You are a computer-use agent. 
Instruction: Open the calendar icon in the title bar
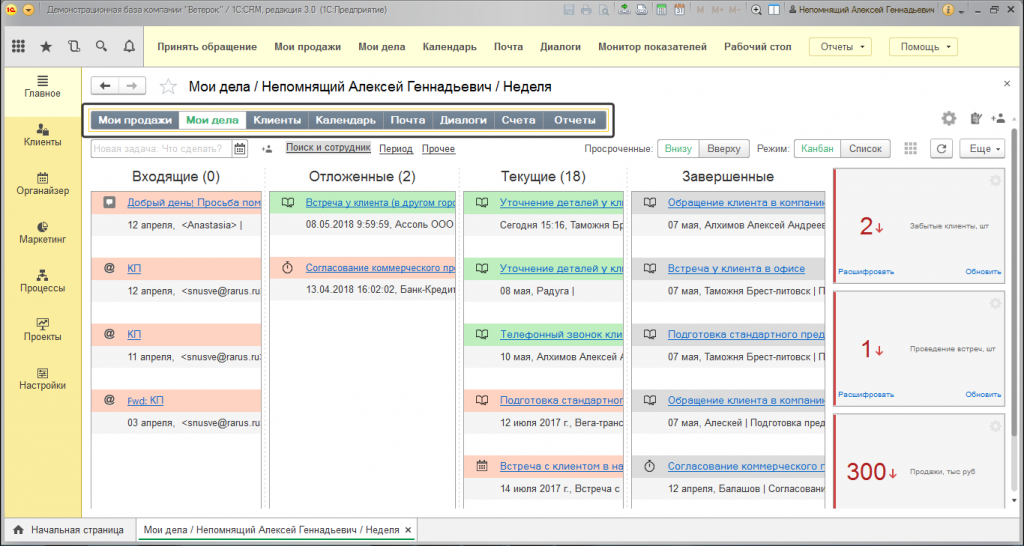[x=679, y=10]
